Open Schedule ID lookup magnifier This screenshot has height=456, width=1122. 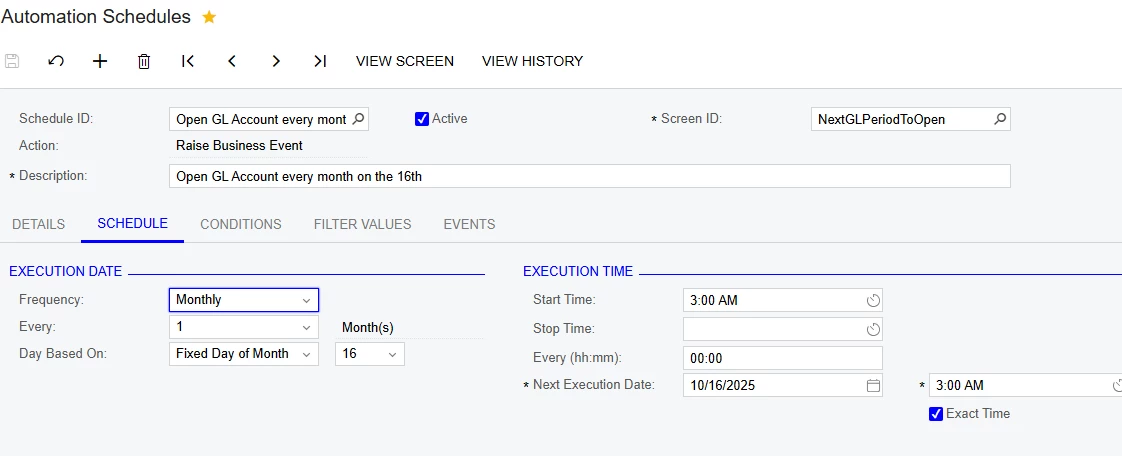pos(360,119)
